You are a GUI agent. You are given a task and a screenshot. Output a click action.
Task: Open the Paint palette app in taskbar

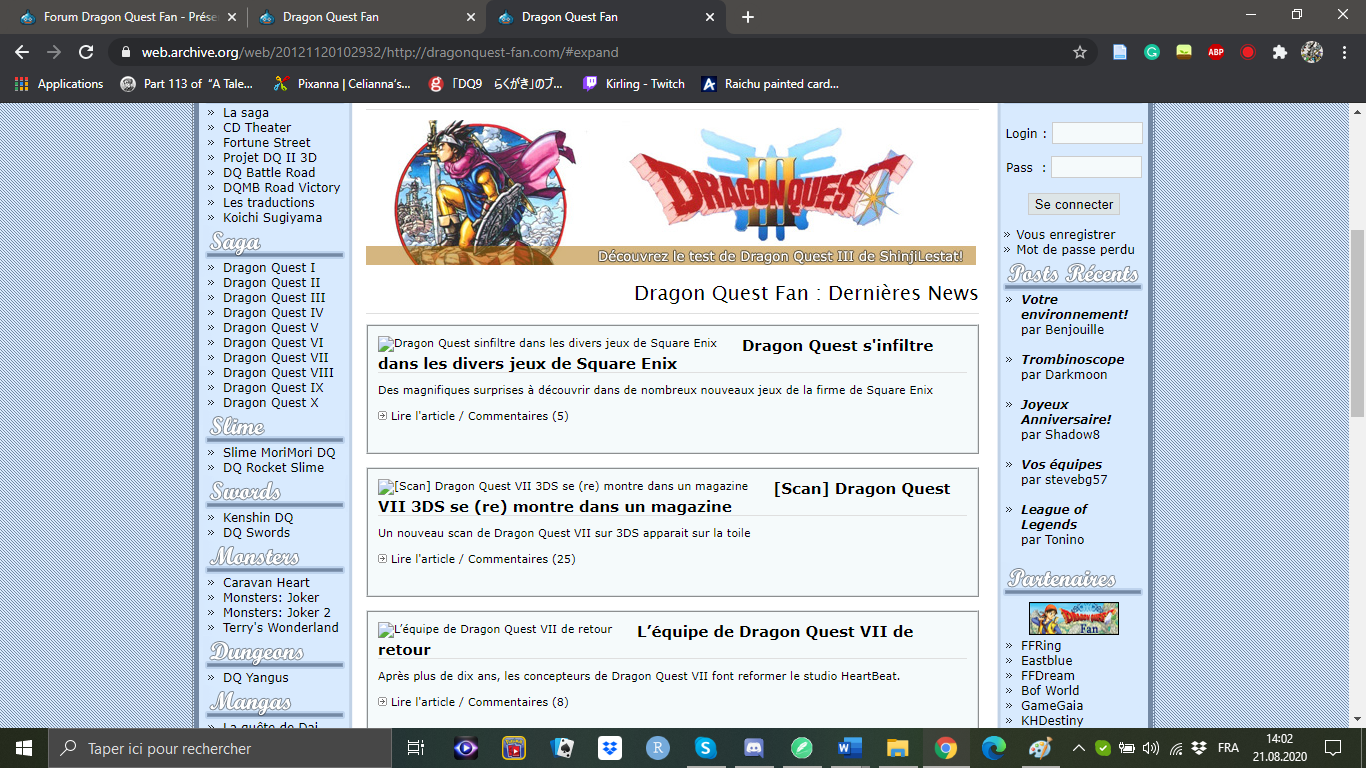tap(1041, 748)
